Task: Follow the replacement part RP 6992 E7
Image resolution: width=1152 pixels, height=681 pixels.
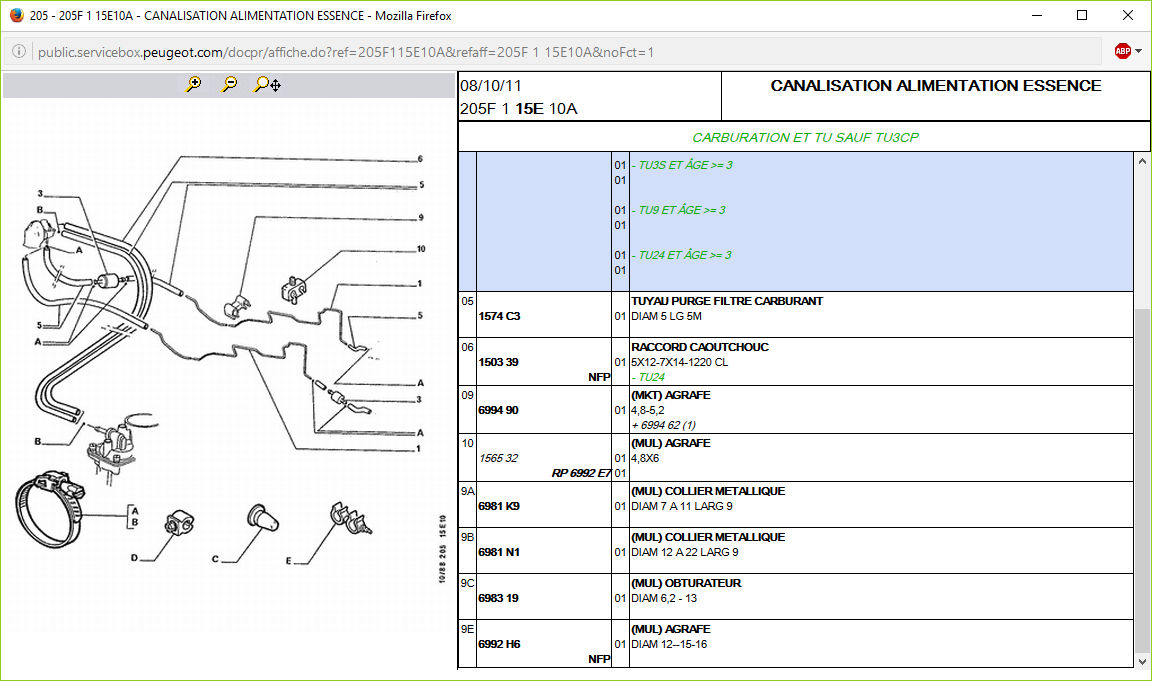Action: [x=581, y=473]
